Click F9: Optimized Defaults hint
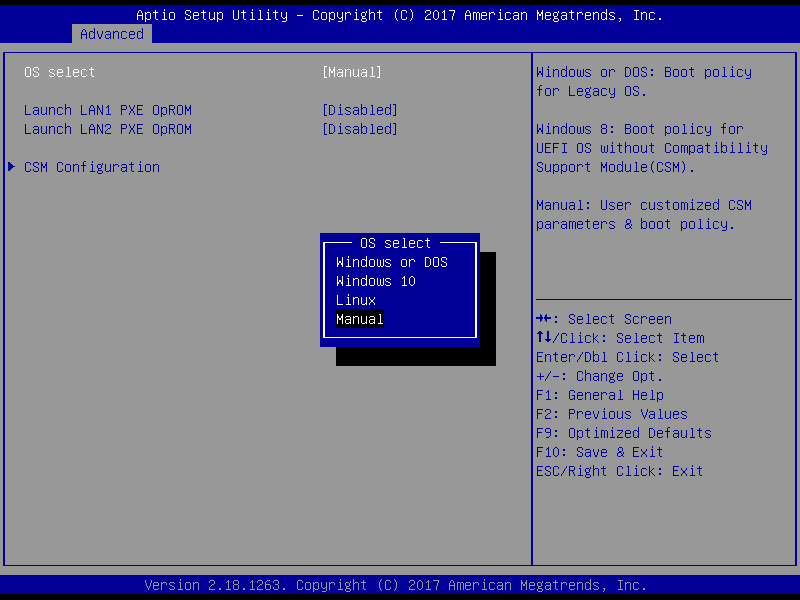 click(x=623, y=433)
